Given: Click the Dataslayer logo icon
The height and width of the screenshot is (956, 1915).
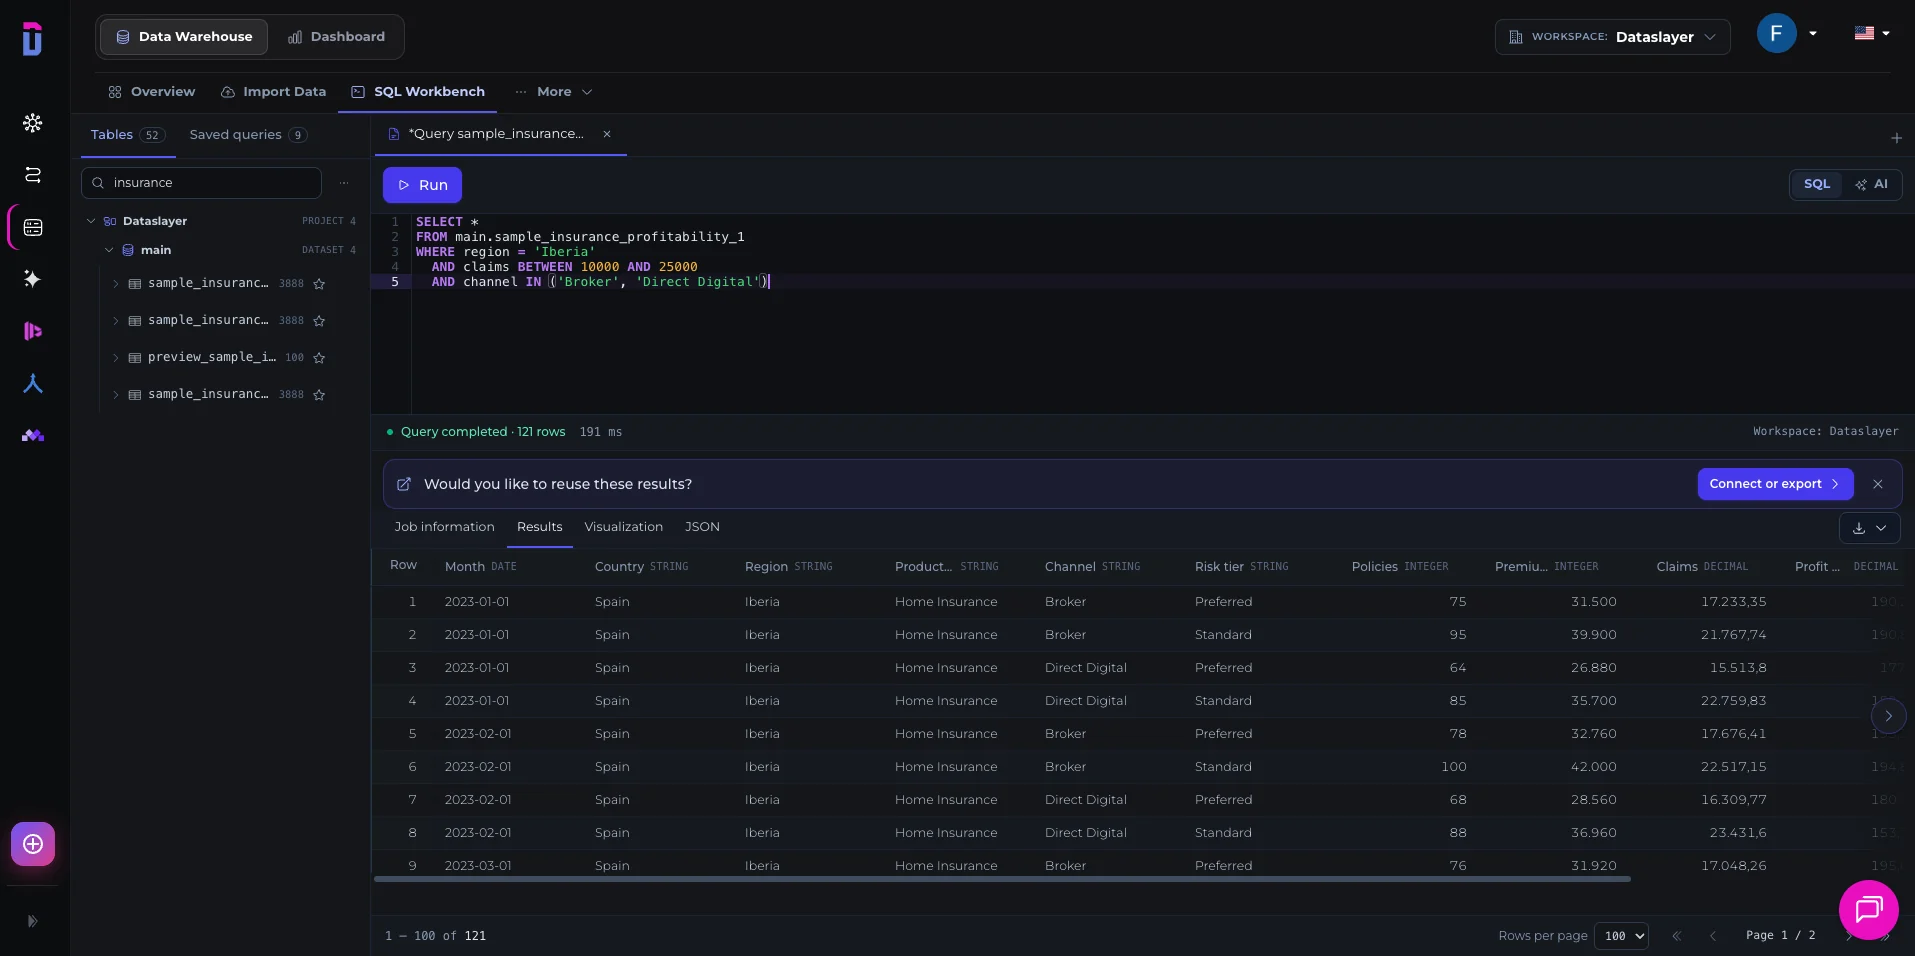Looking at the screenshot, I should pos(32,39).
